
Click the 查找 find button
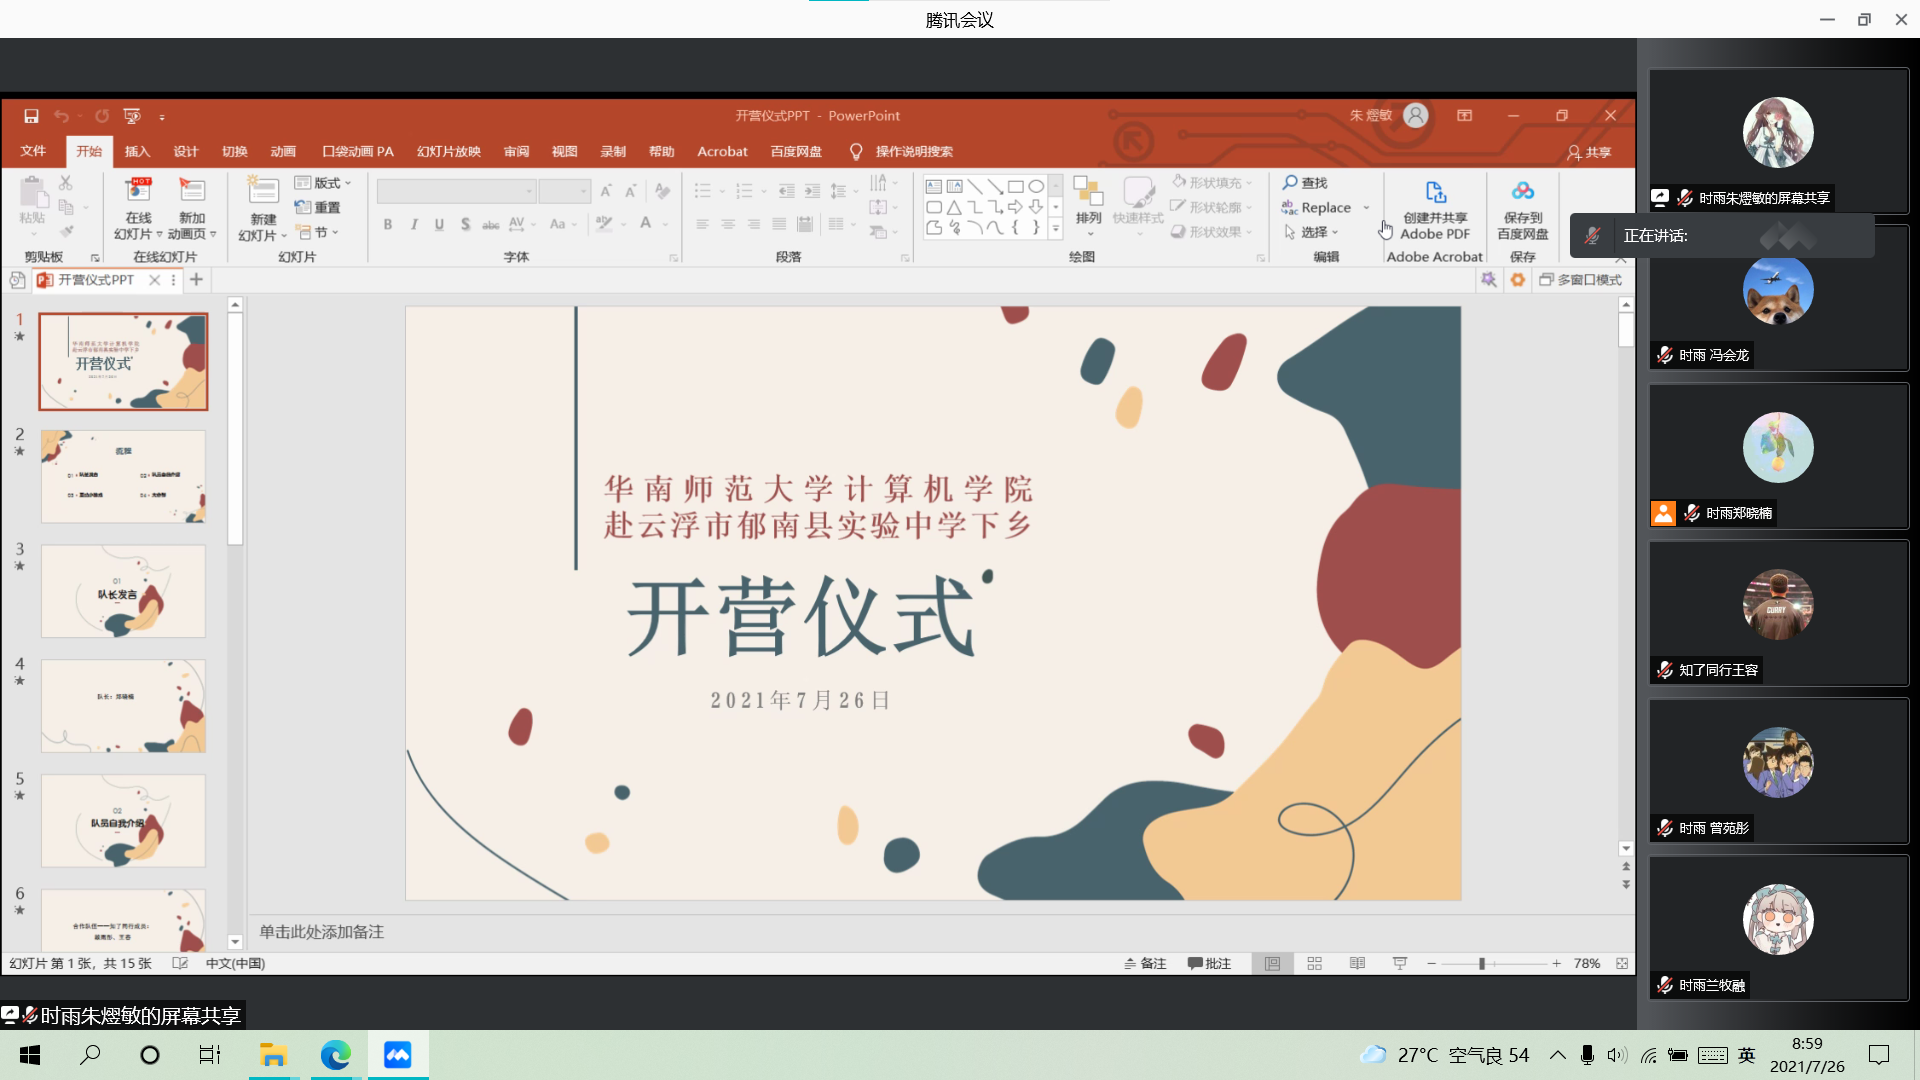[x=1305, y=183]
